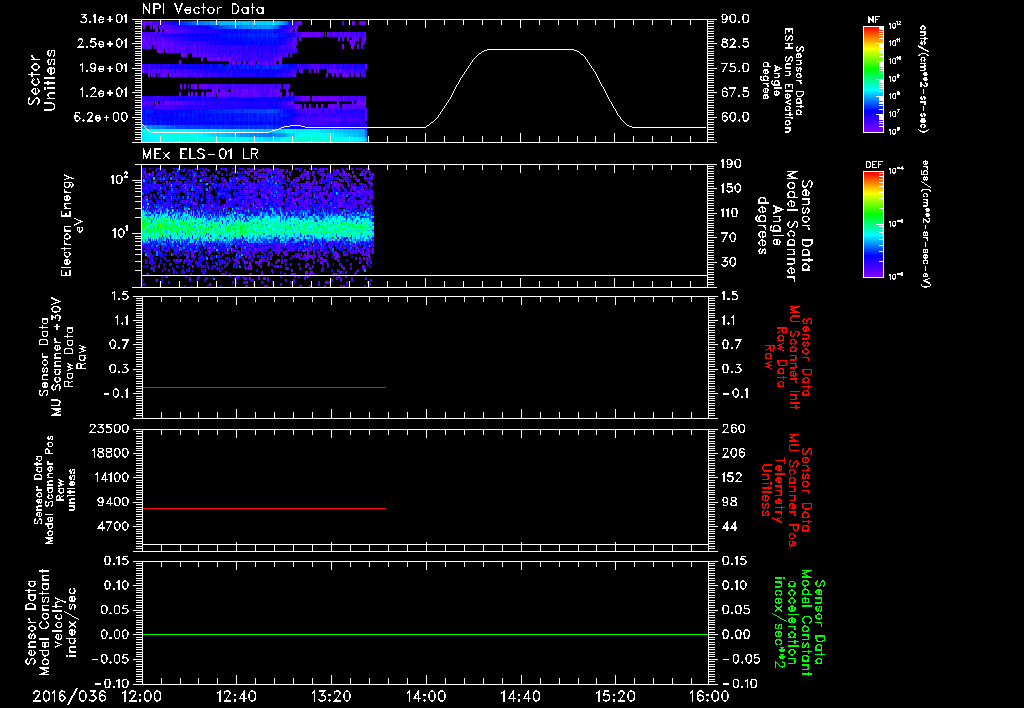
Task: Click the "67.5" sun elevation tick value
Action: (x=735, y=93)
